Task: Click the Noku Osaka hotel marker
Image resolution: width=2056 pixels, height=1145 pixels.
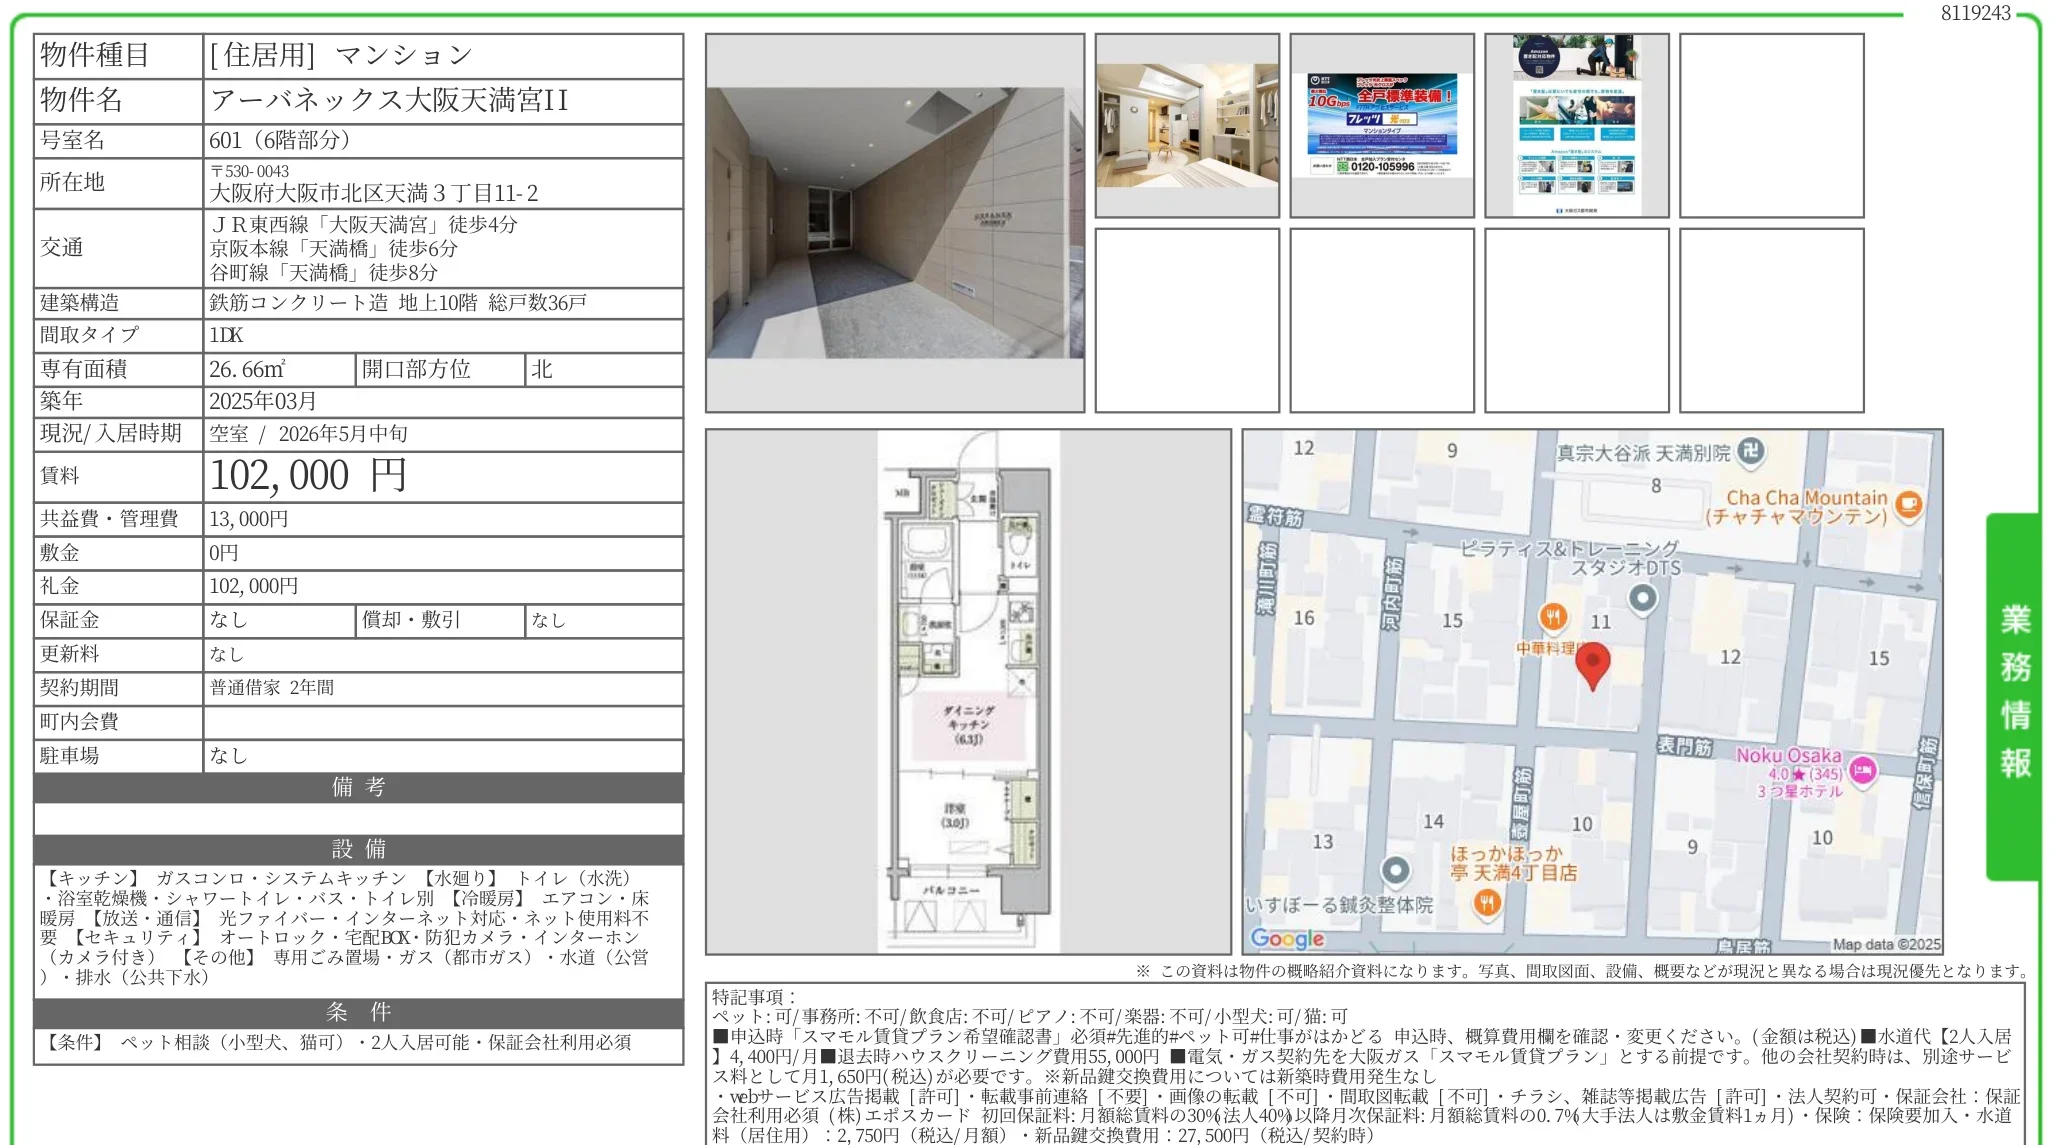Action: click(1861, 770)
